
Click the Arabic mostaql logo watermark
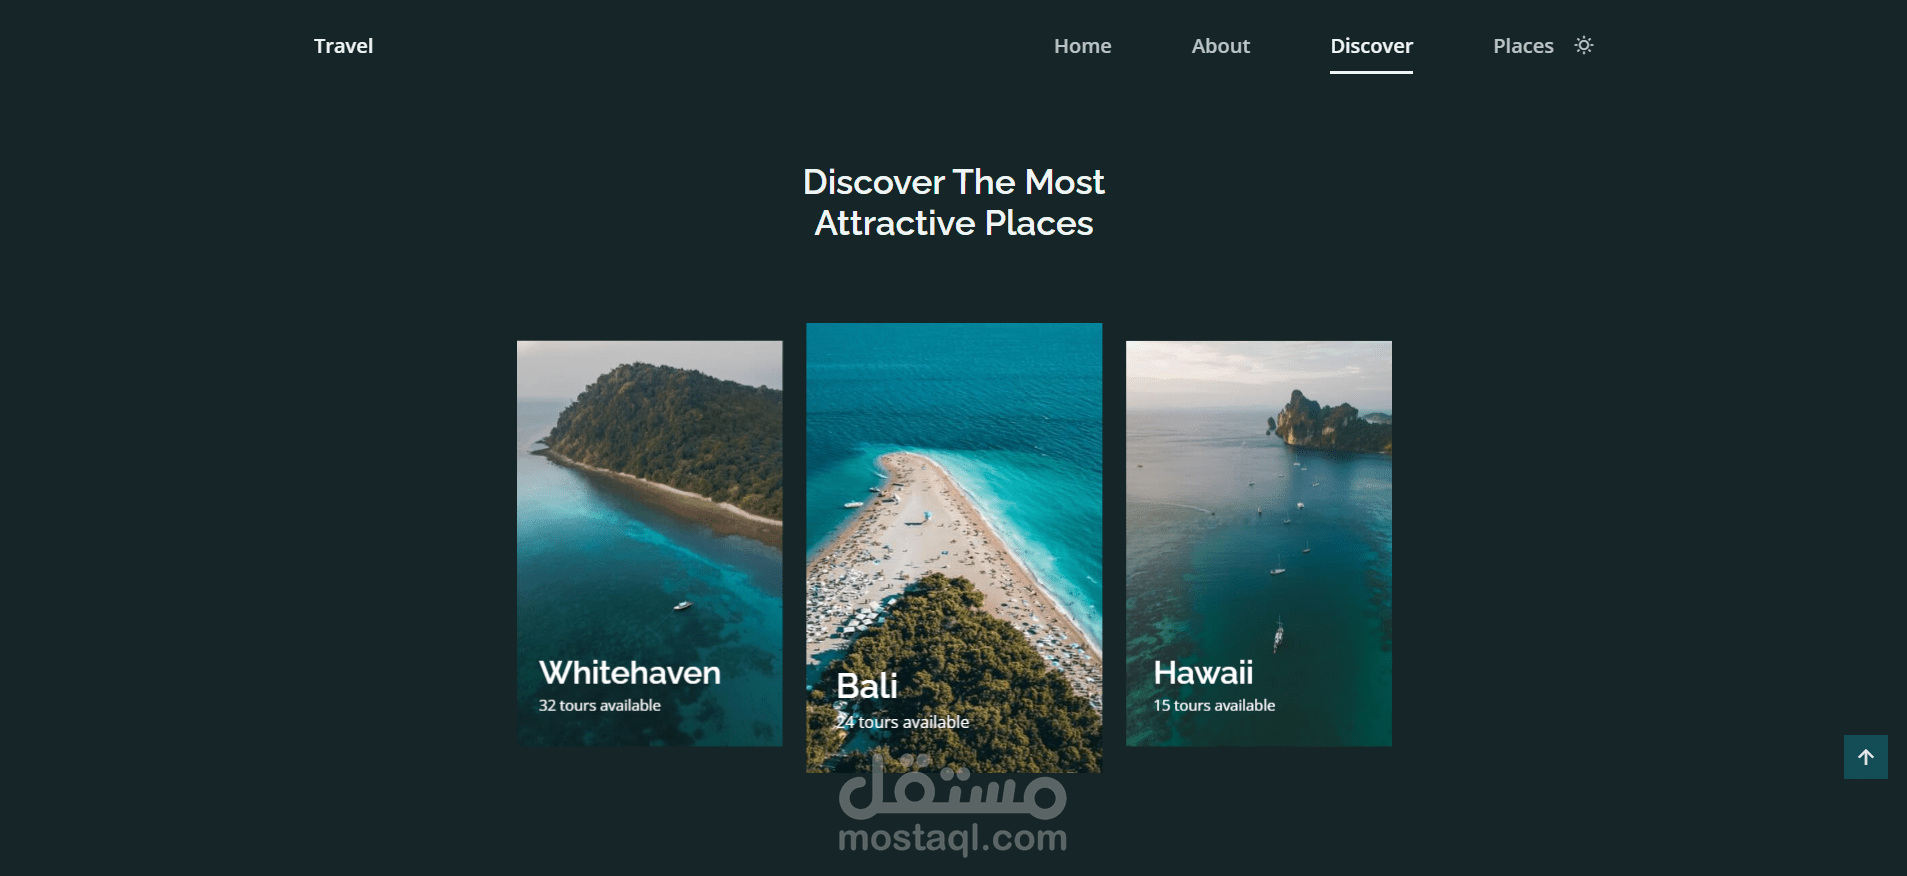tap(953, 787)
